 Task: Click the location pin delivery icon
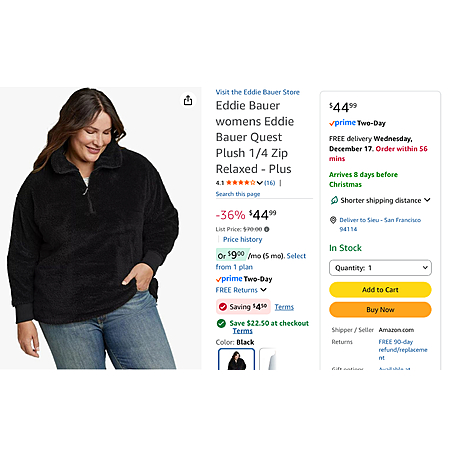pyautogui.click(x=333, y=220)
